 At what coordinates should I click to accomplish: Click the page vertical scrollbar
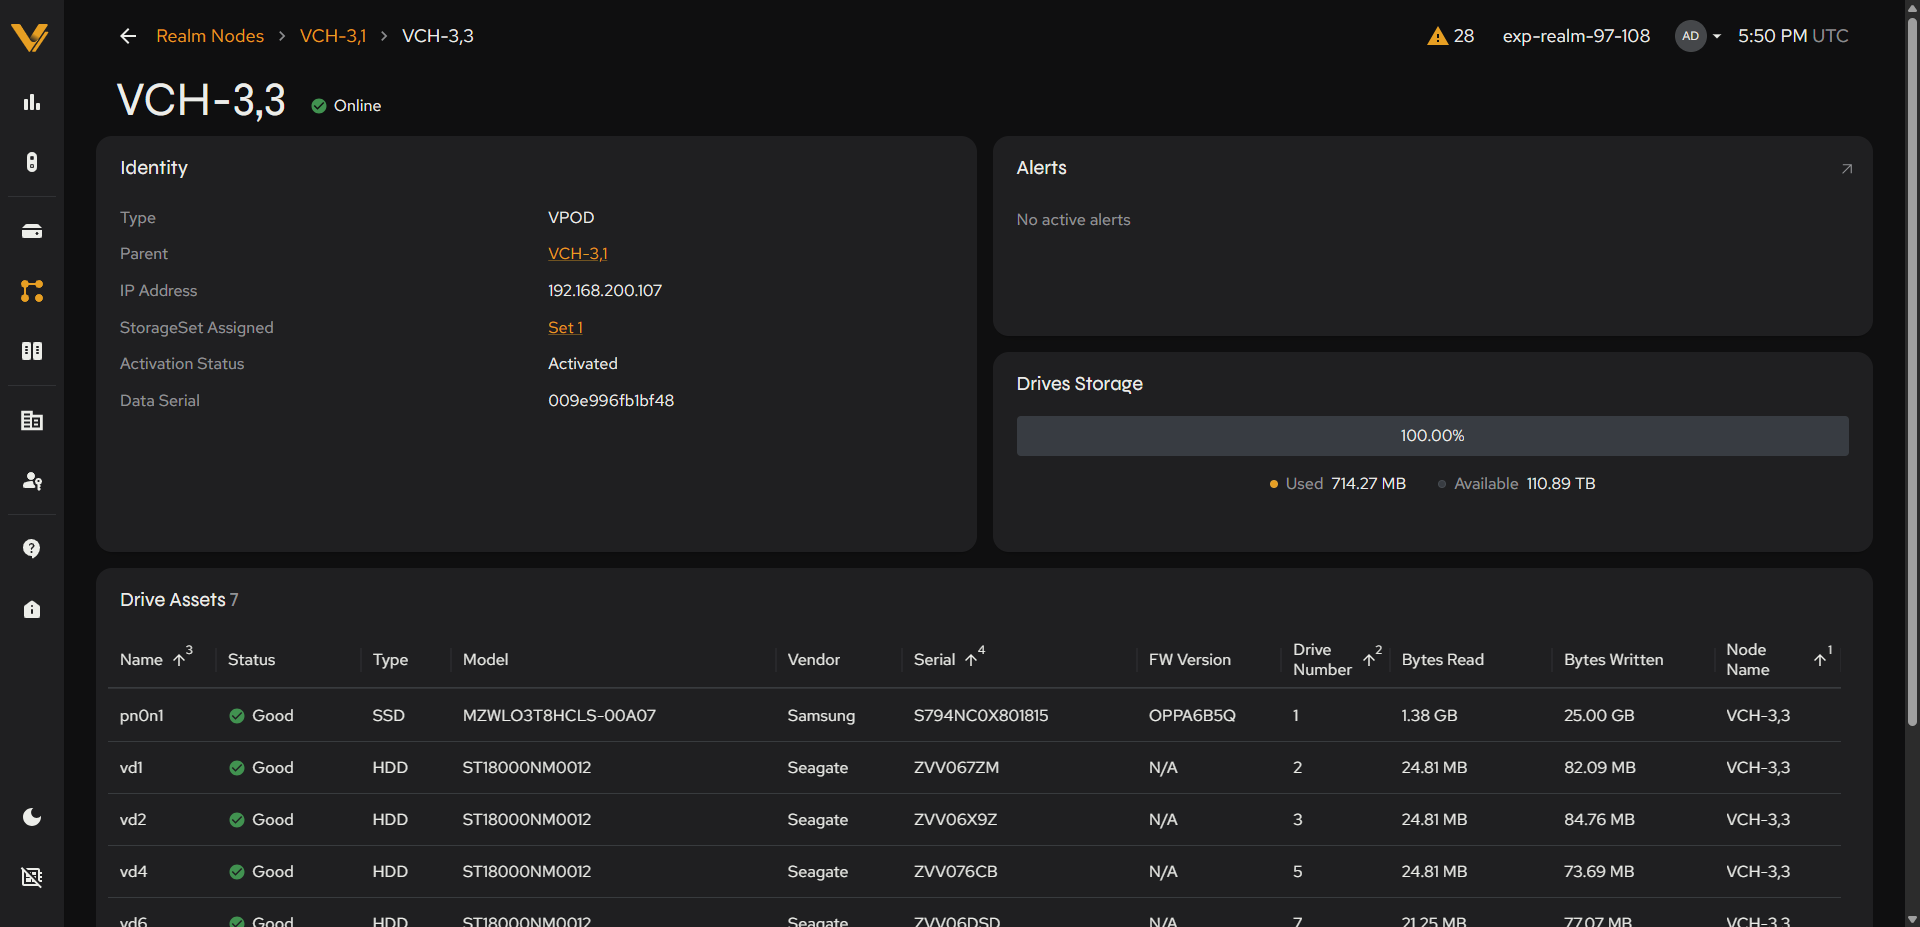(1912, 370)
